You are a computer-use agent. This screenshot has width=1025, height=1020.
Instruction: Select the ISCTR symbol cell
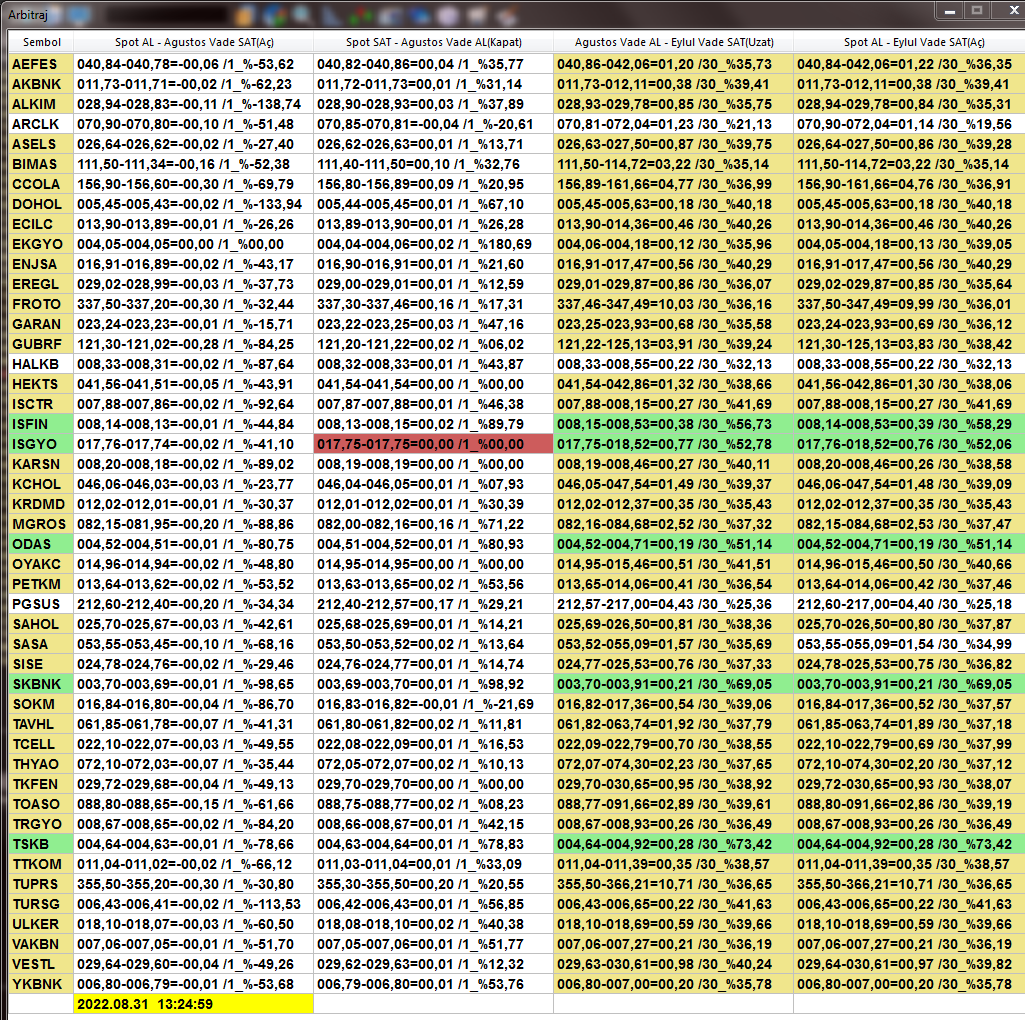tap(41, 404)
